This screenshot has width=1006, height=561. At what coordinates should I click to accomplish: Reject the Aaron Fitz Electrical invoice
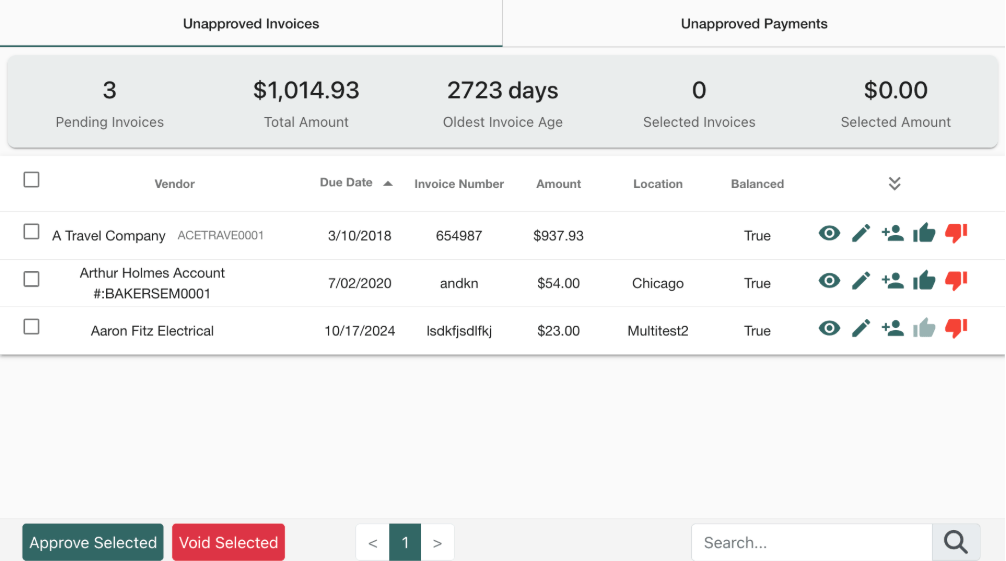coord(956,328)
